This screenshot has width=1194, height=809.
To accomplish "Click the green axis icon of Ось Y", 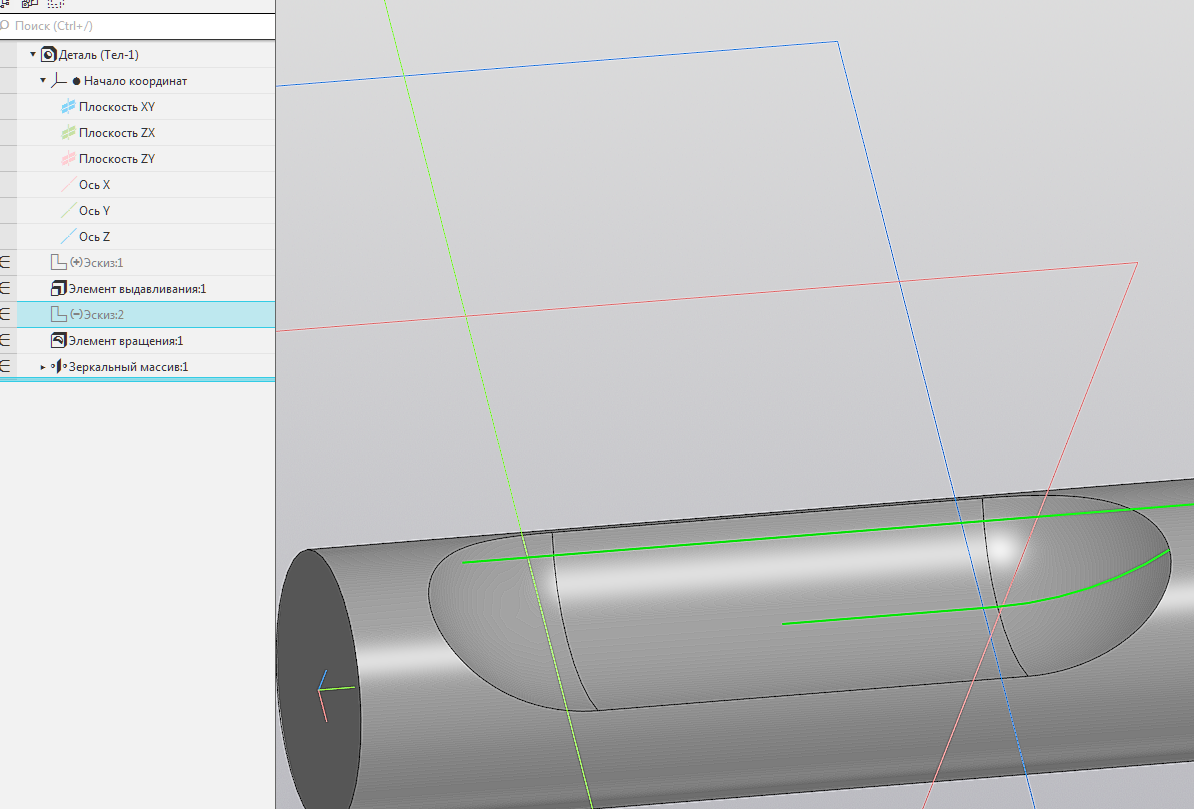I will point(69,210).
